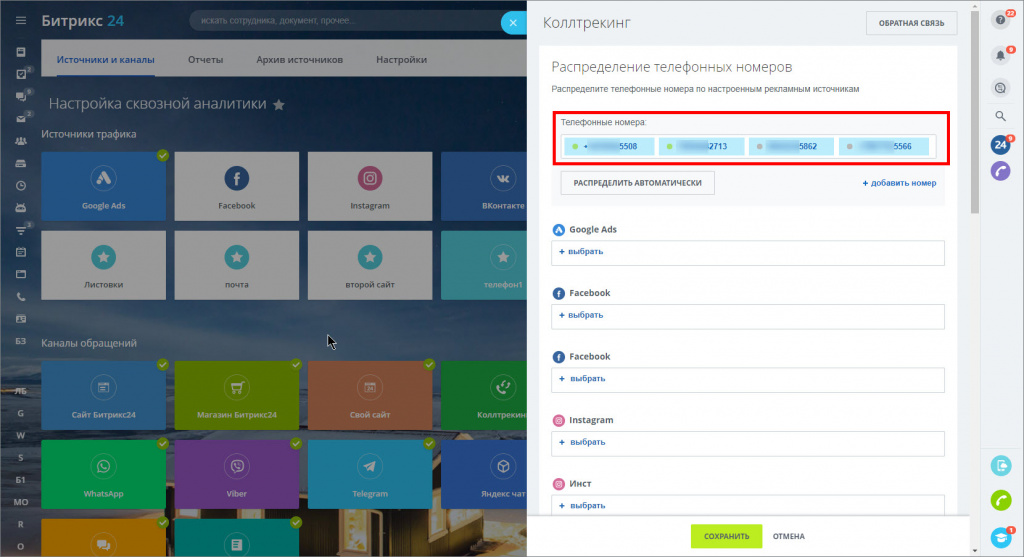Click the green phone dial button
Screen dimensions: 1024x557
(x=1000, y=500)
